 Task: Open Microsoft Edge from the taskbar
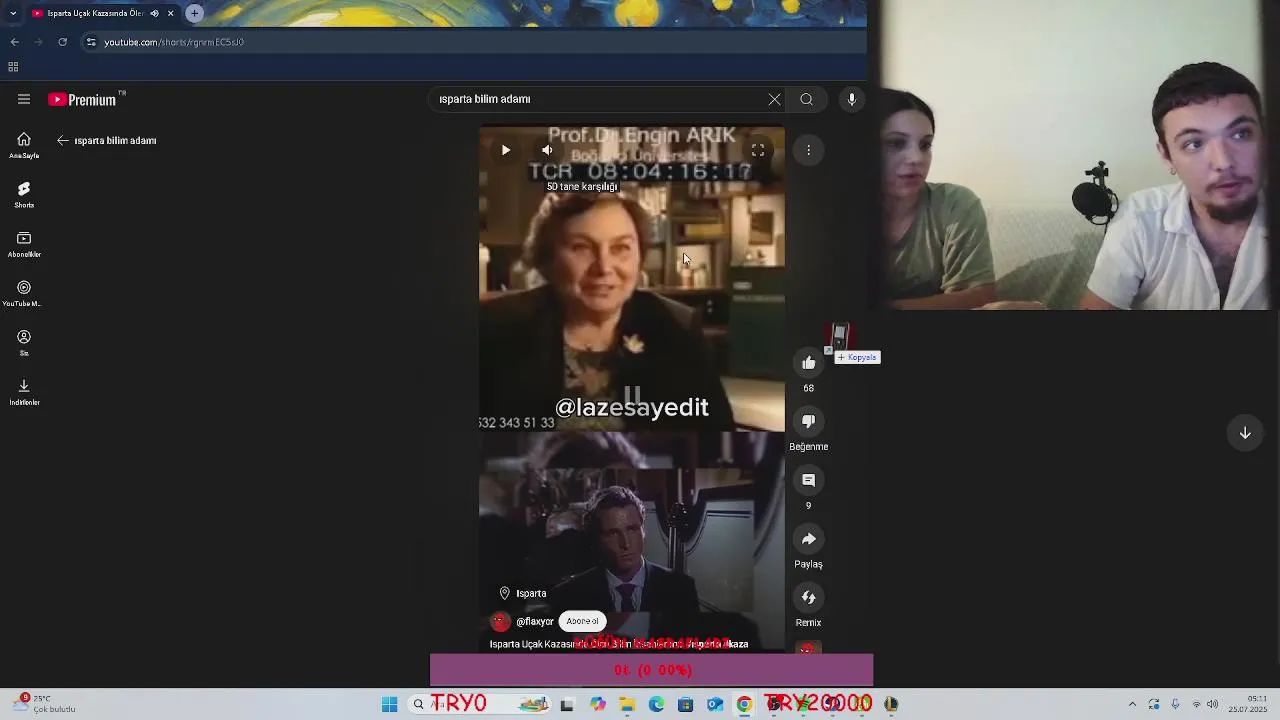point(656,705)
